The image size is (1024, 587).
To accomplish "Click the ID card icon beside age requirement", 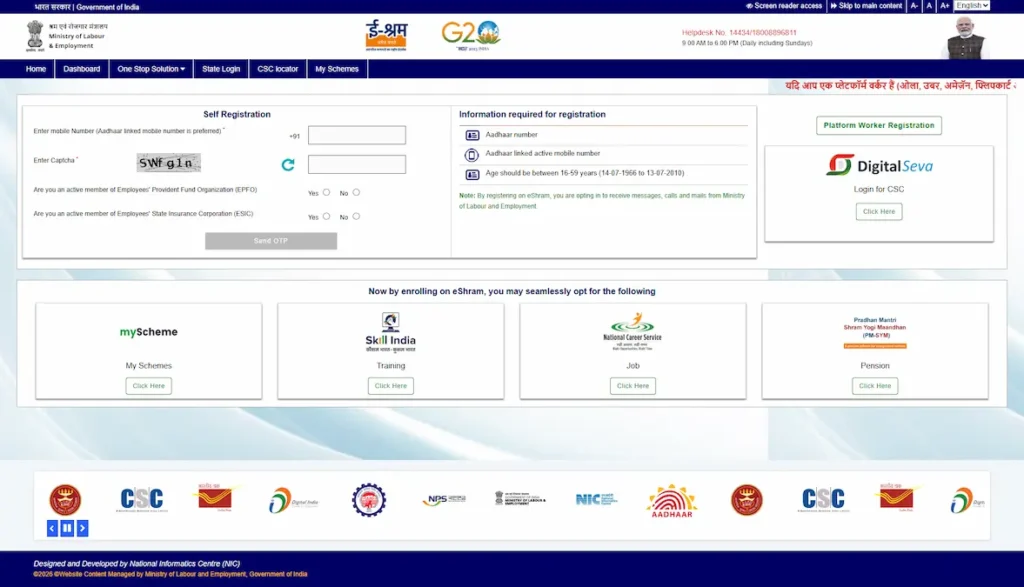I will click(x=472, y=174).
